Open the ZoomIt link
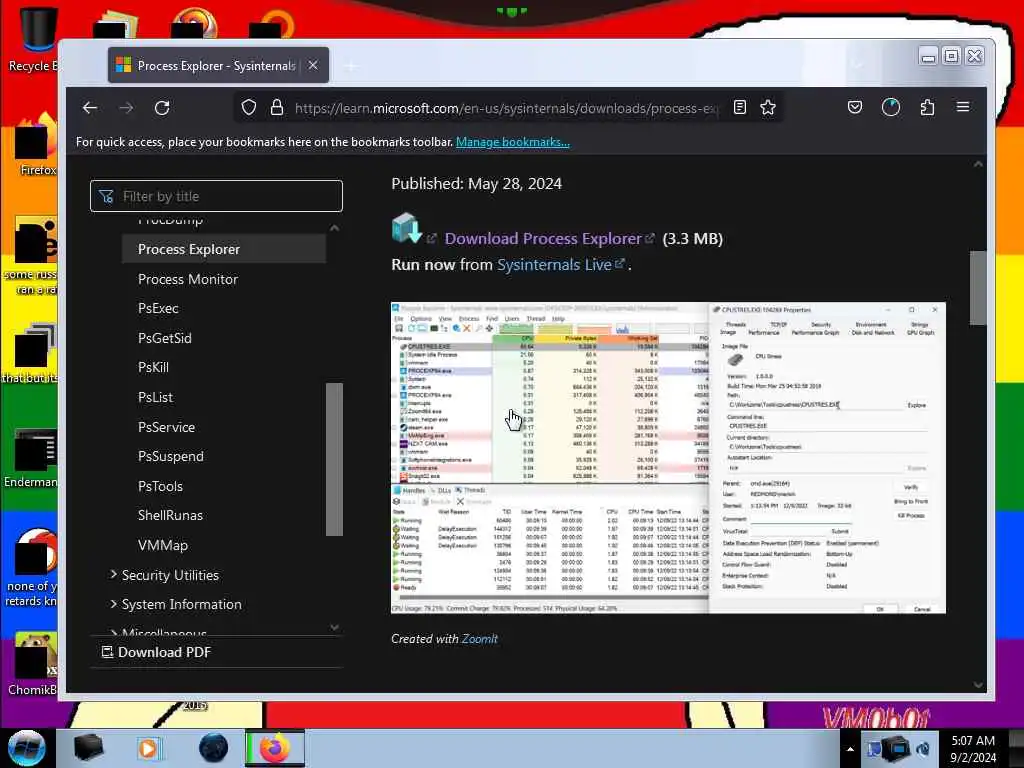This screenshot has width=1024, height=768. point(479,639)
